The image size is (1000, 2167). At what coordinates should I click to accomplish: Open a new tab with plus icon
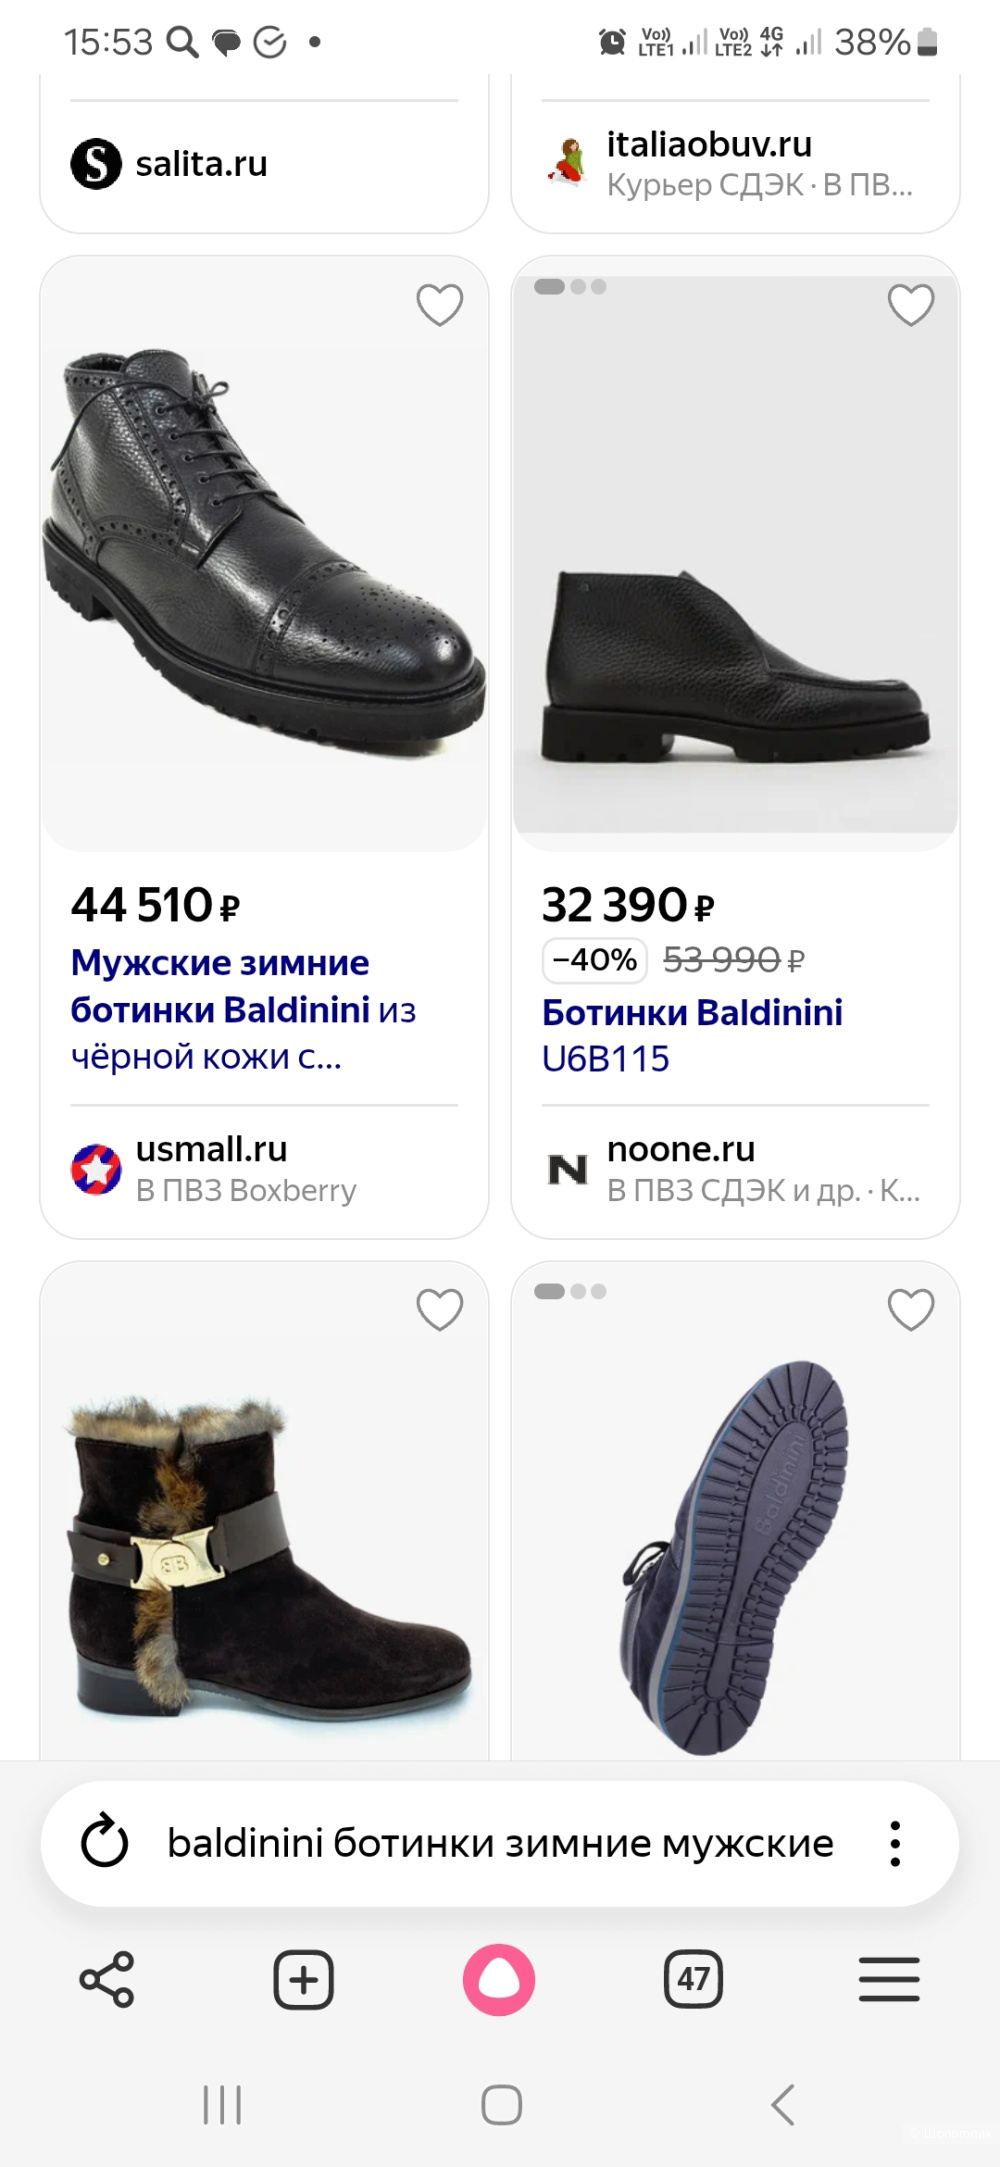point(303,1979)
